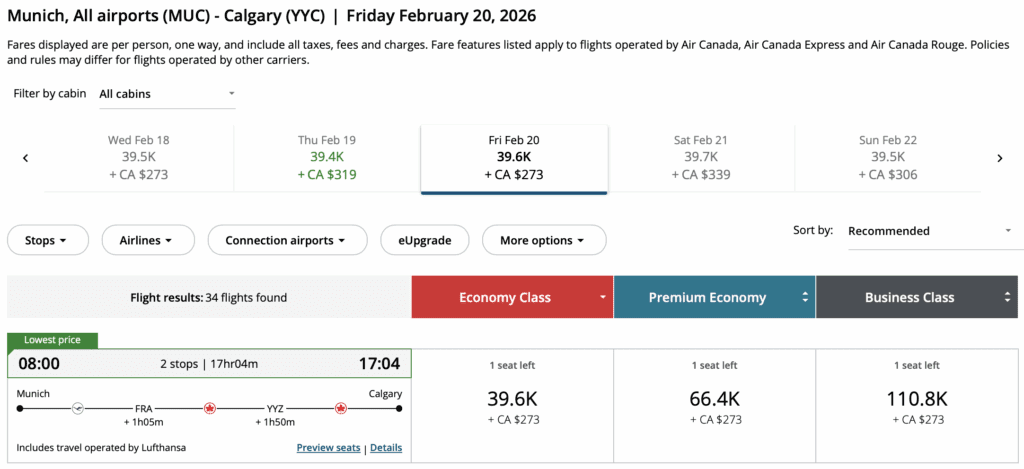Choose the 110.8K Business Class fare
Viewport: 1024px width, 469px height.
pyautogui.click(x=917, y=405)
